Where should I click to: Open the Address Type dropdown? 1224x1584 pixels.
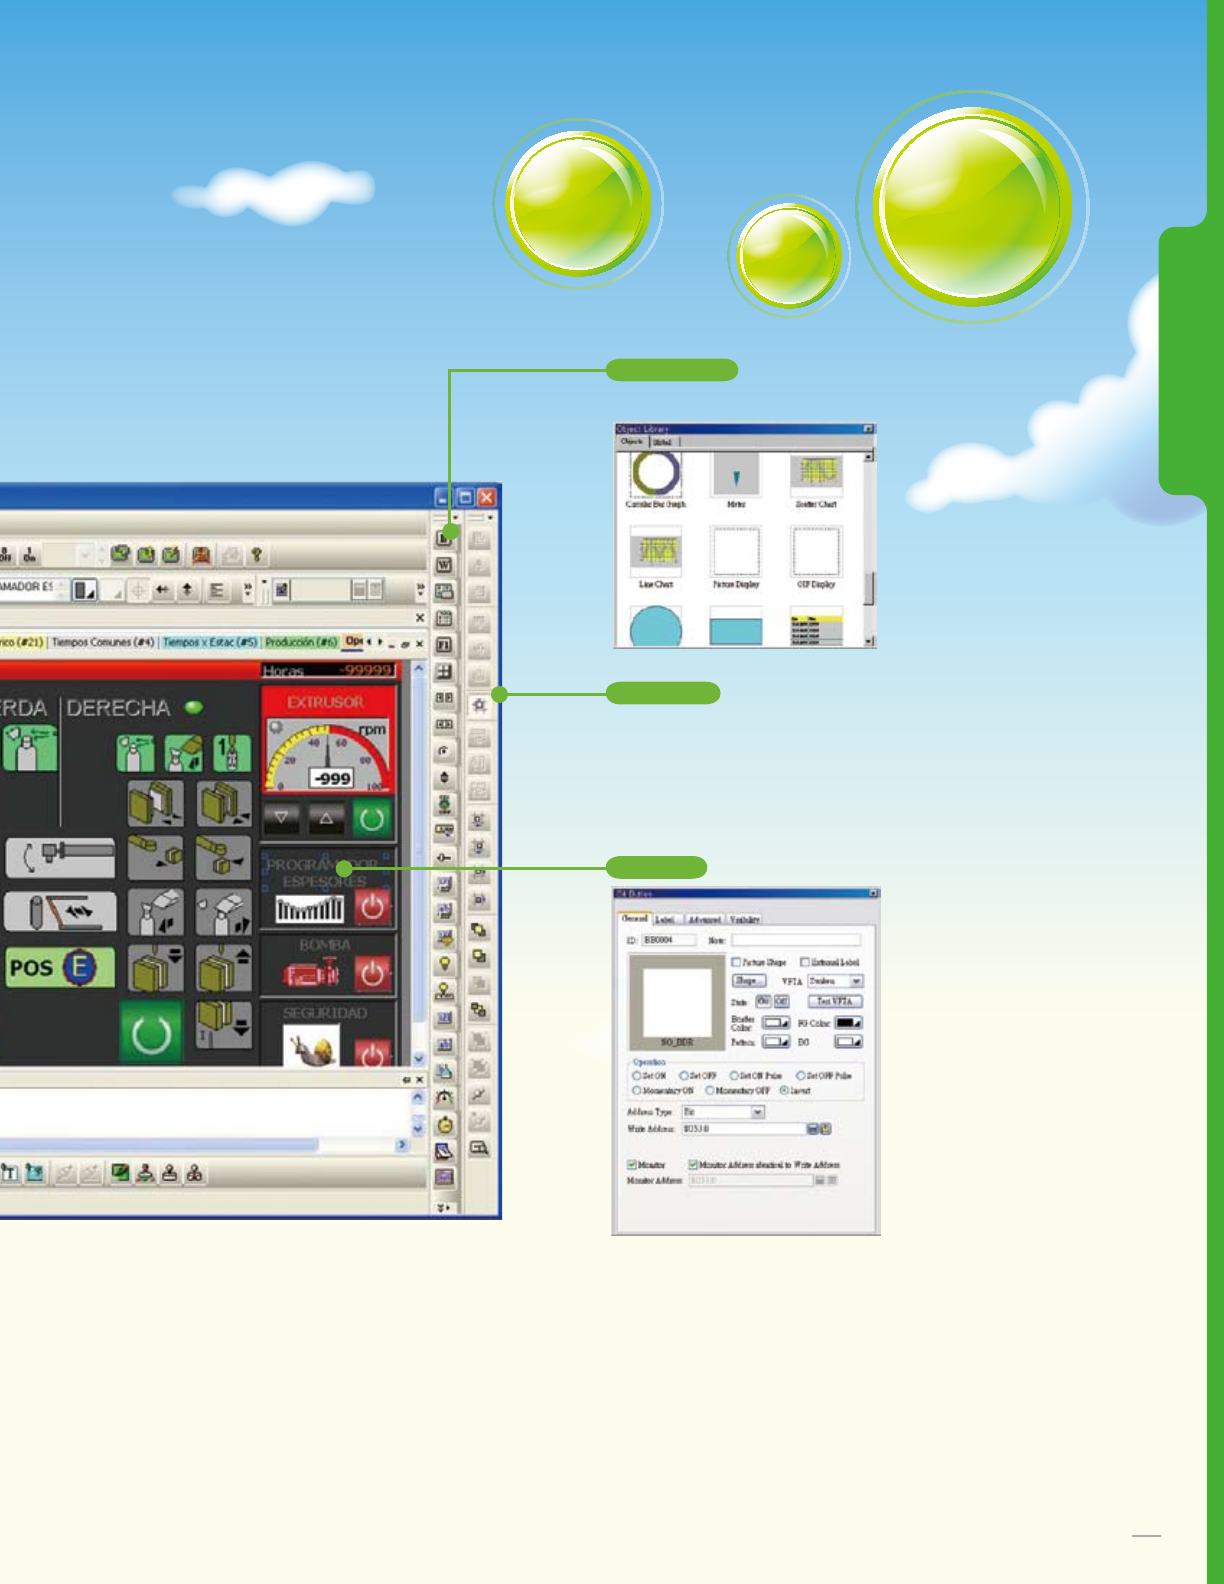tap(757, 1112)
